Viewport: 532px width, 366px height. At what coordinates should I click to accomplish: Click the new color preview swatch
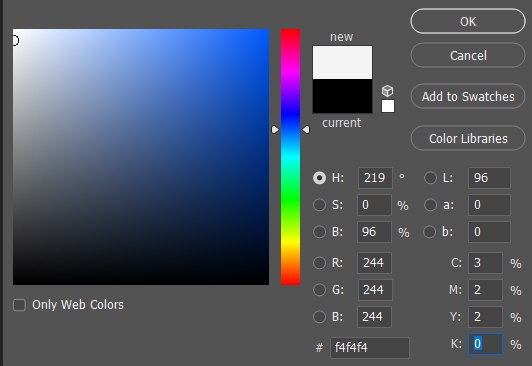tap(342, 63)
